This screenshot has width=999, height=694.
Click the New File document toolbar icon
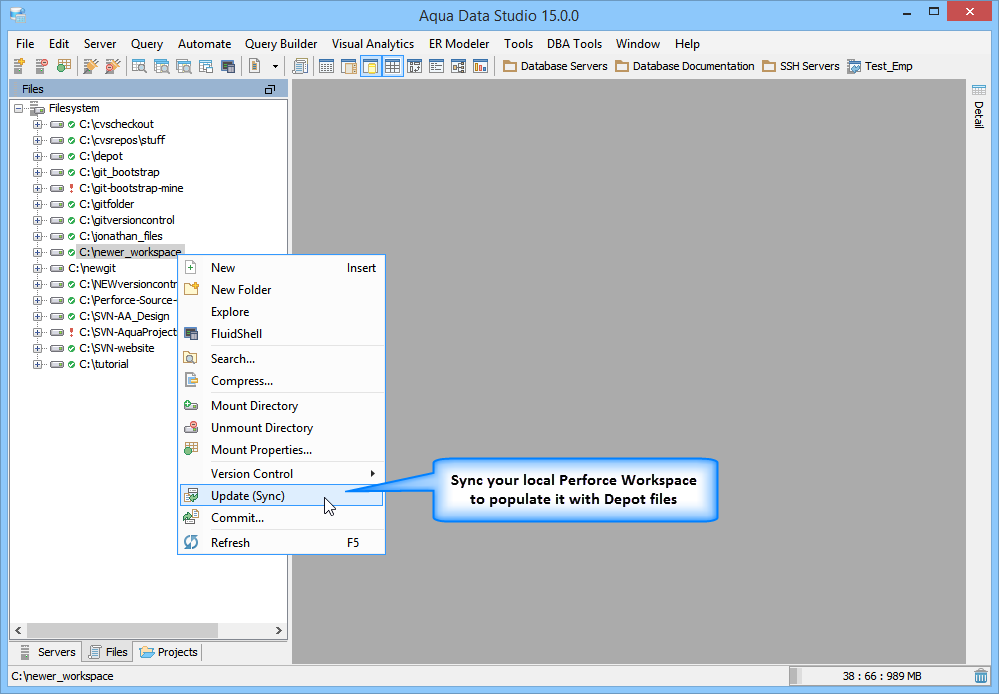click(254, 66)
